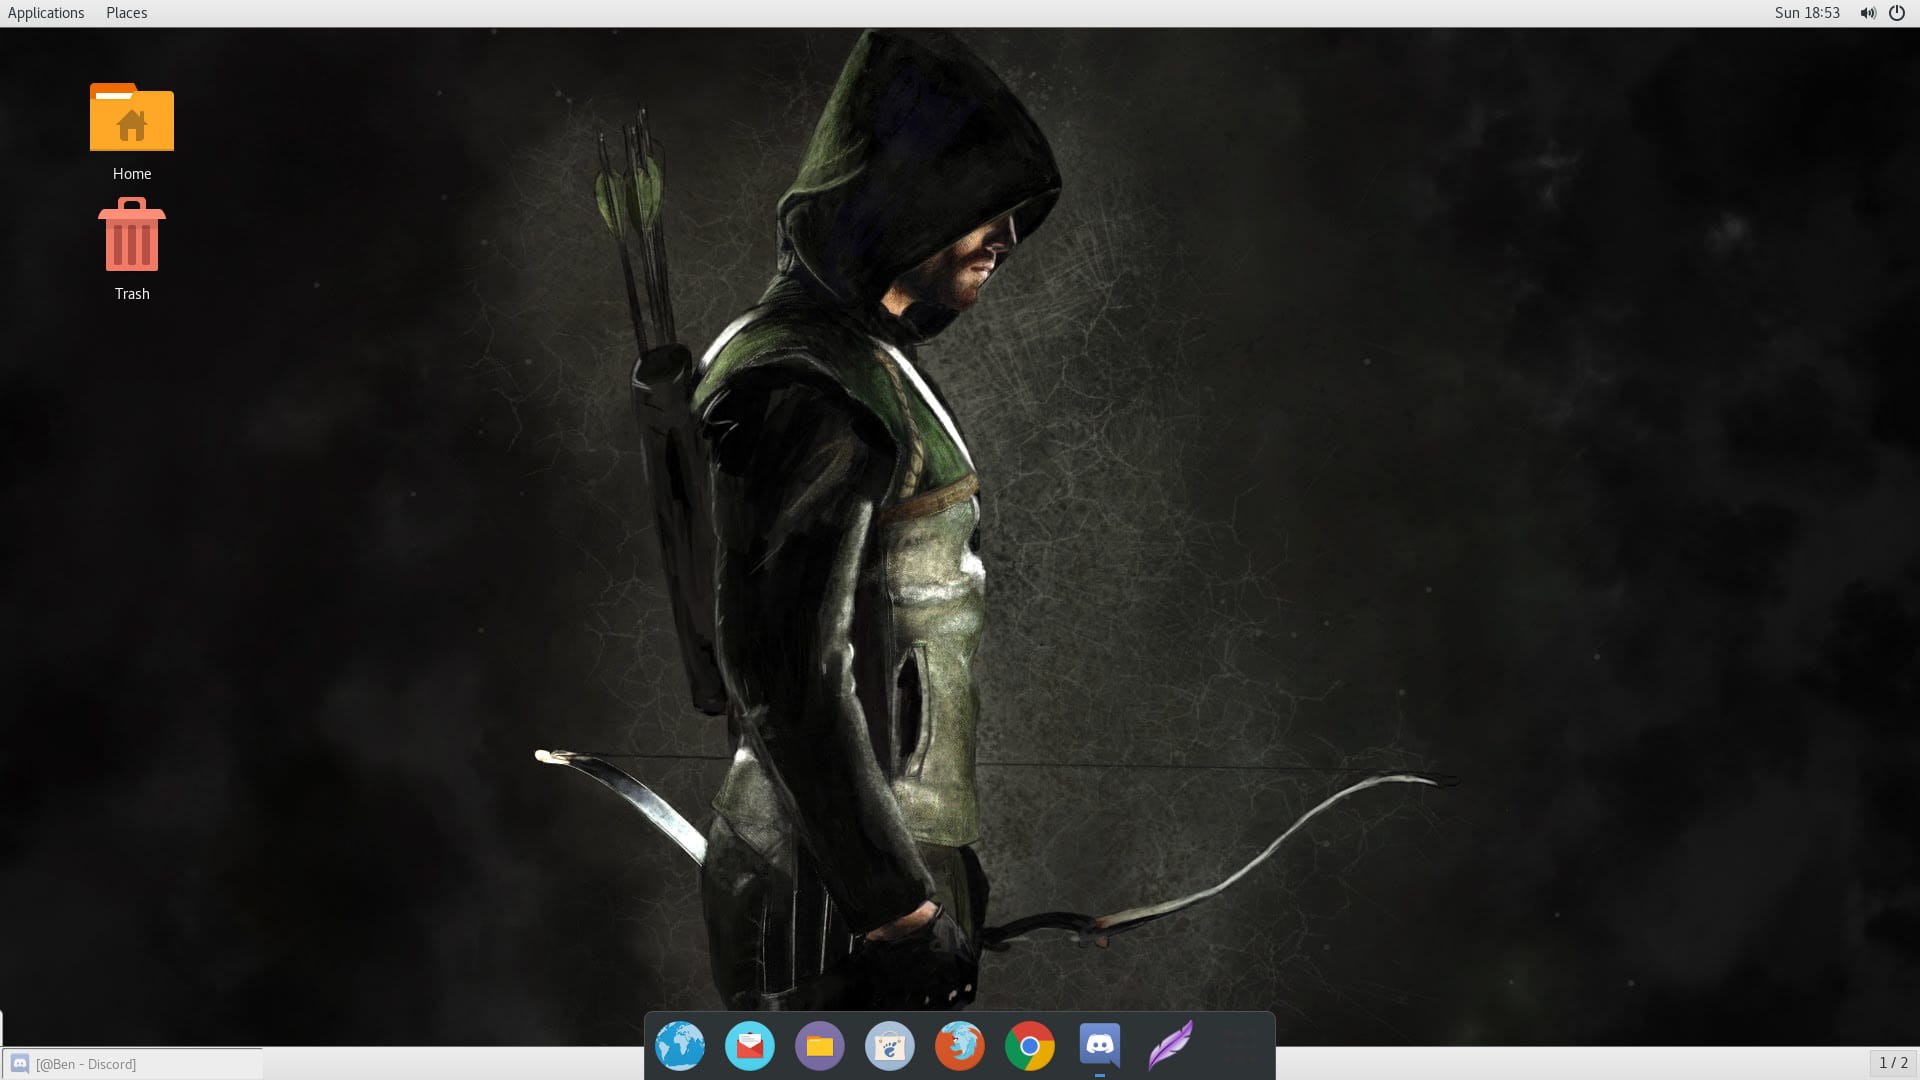Click the 1 / 2 workspace switcher
This screenshot has height=1080, width=1920.
tap(1893, 1063)
